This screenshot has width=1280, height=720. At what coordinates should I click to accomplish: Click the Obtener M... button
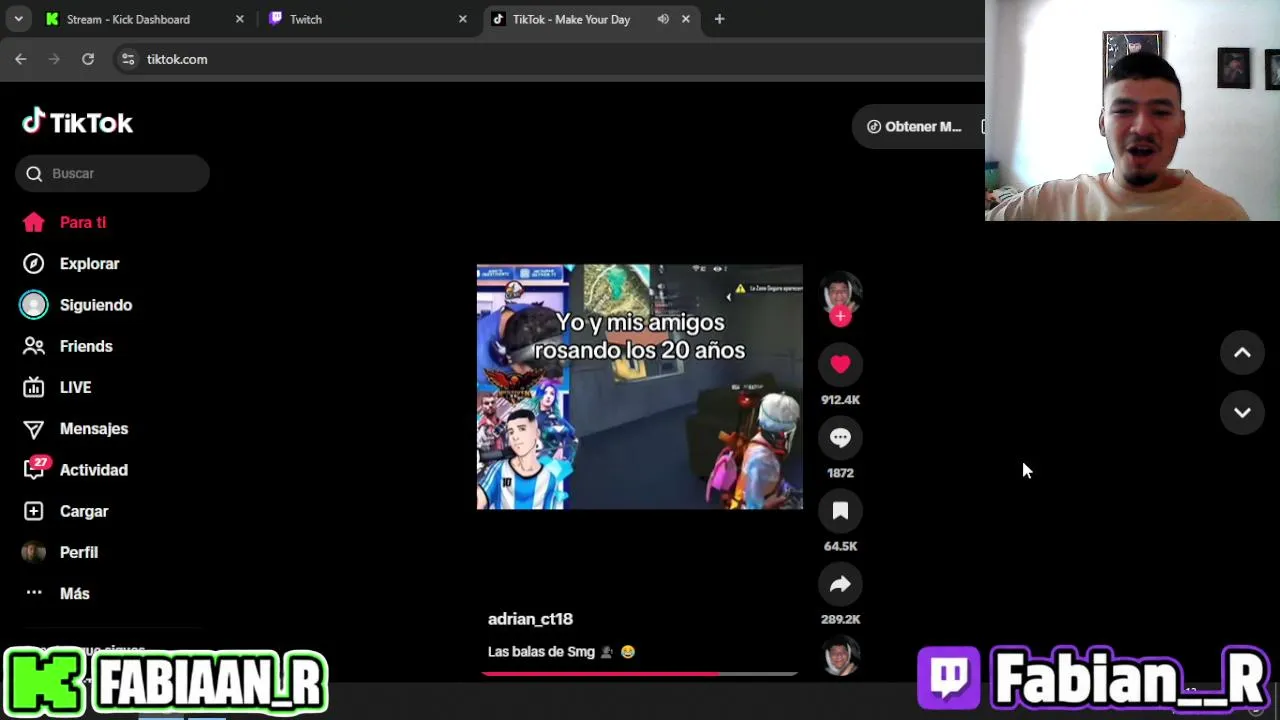(916, 127)
